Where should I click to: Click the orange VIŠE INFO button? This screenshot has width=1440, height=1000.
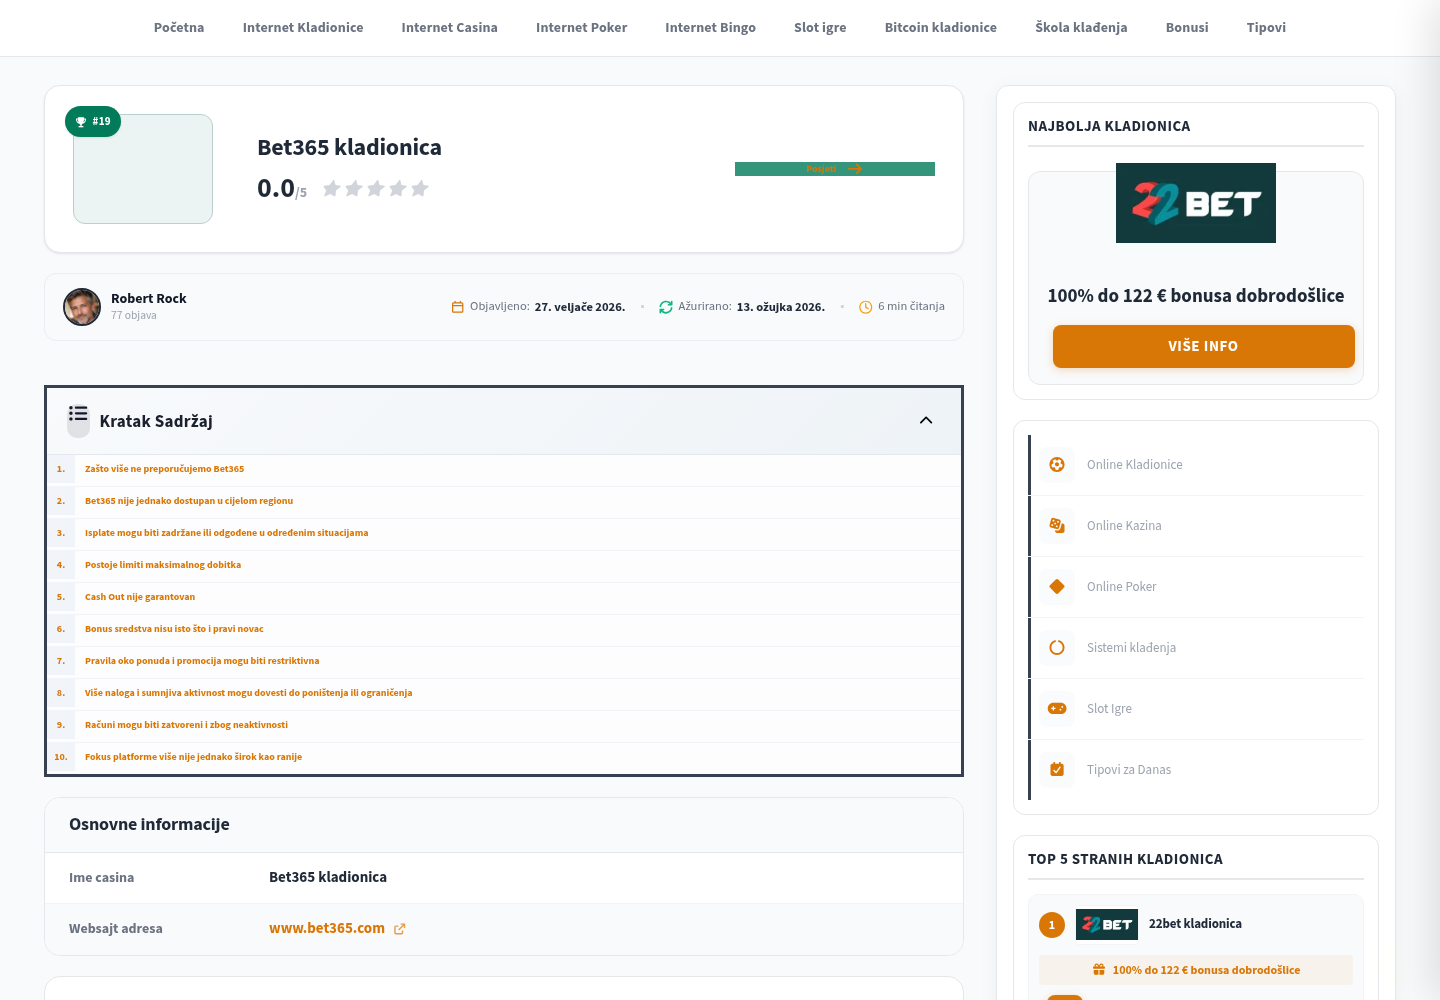point(1204,346)
